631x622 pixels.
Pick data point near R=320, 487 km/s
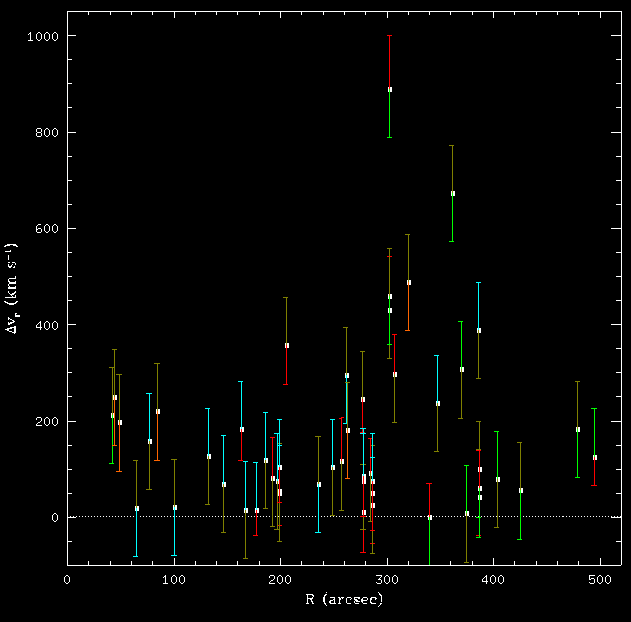[409, 283]
